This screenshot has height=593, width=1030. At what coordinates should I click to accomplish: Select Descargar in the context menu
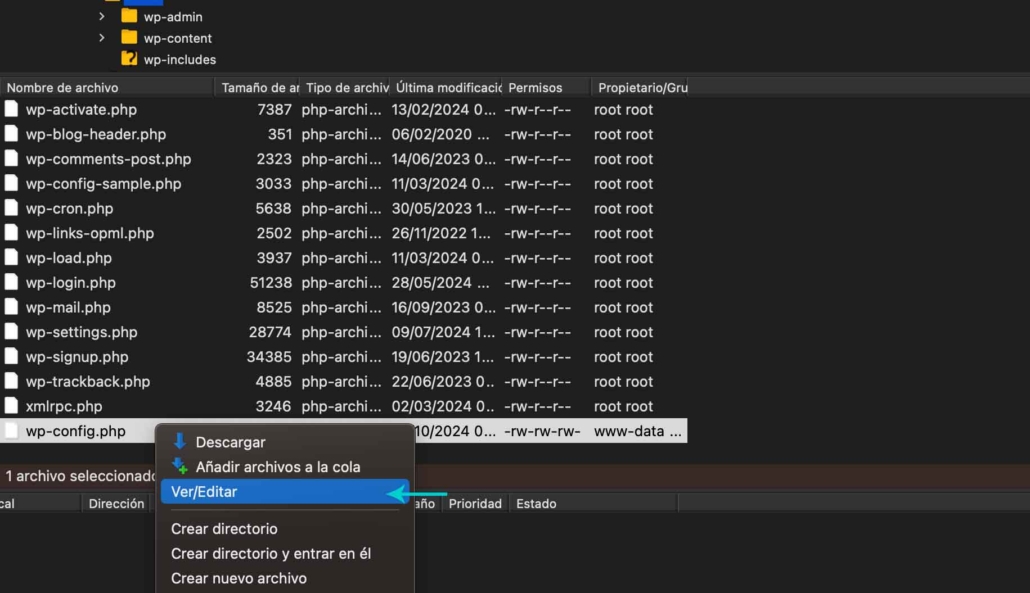click(x=230, y=442)
